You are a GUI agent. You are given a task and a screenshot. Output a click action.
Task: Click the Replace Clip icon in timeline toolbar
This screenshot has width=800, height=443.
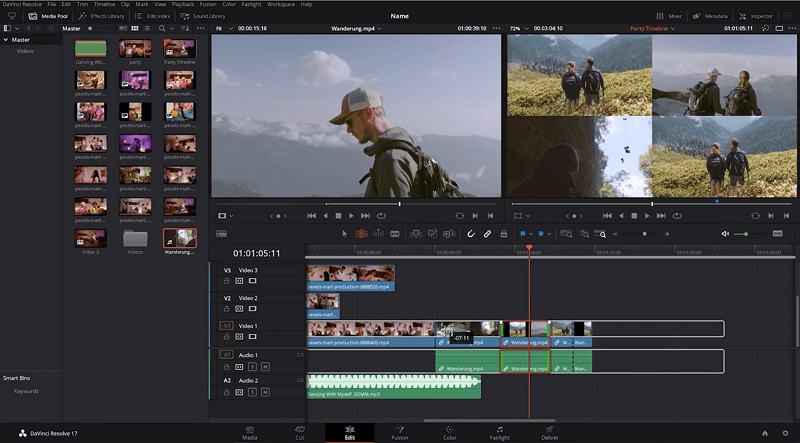pos(449,234)
